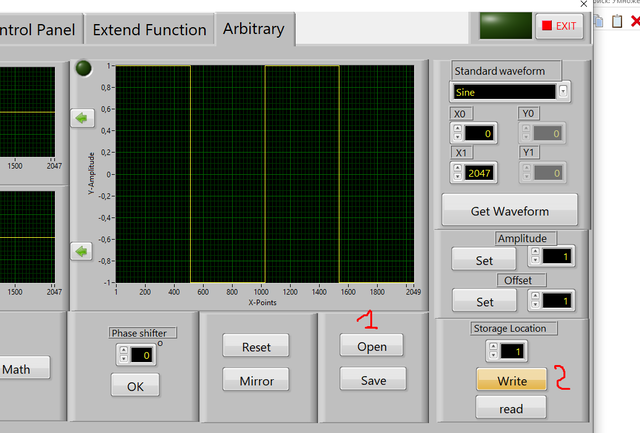Viewport: 640px width, 433px height.
Task: Click the dark green indicator beside EXIT
Action: [x=506, y=26]
